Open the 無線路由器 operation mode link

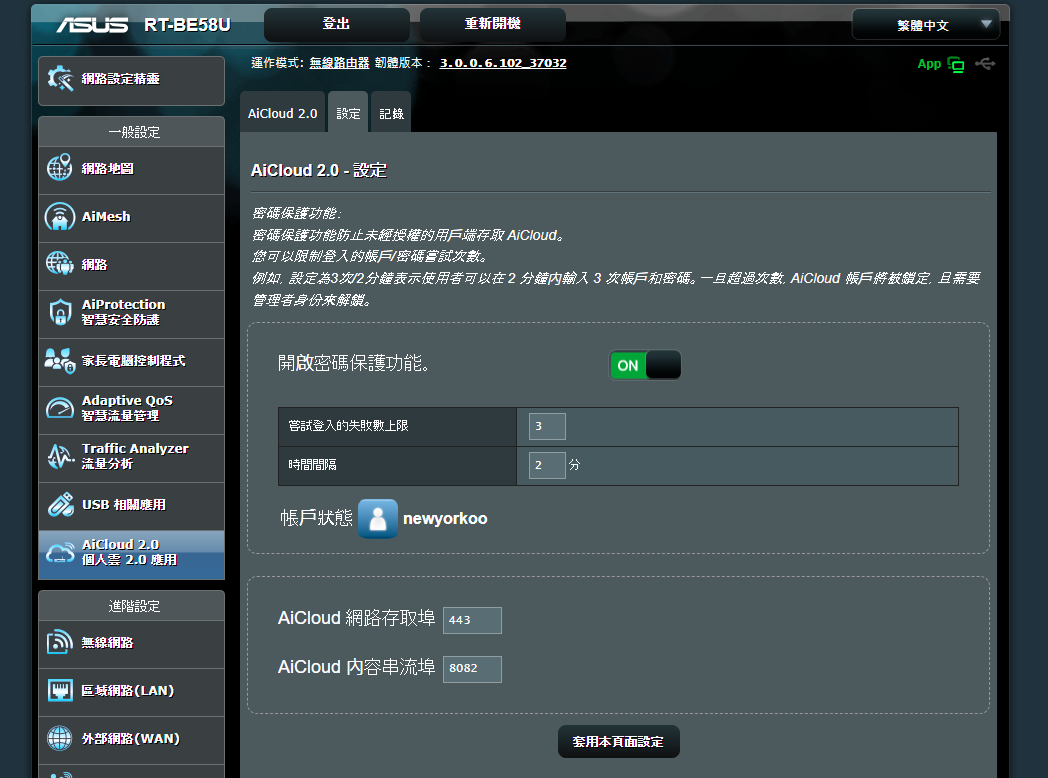(x=340, y=63)
